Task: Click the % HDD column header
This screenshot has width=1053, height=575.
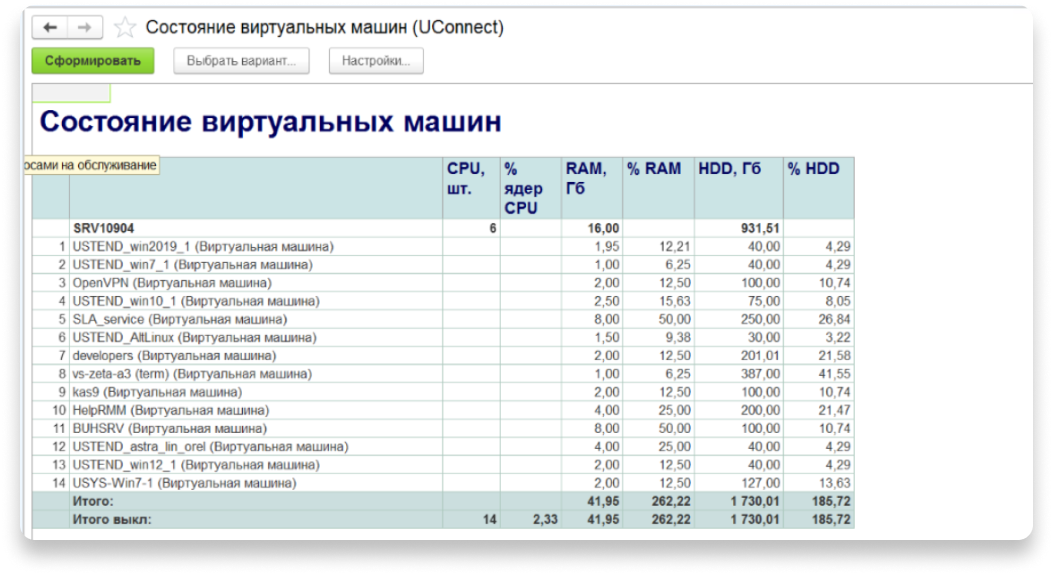Action: [x=819, y=188]
